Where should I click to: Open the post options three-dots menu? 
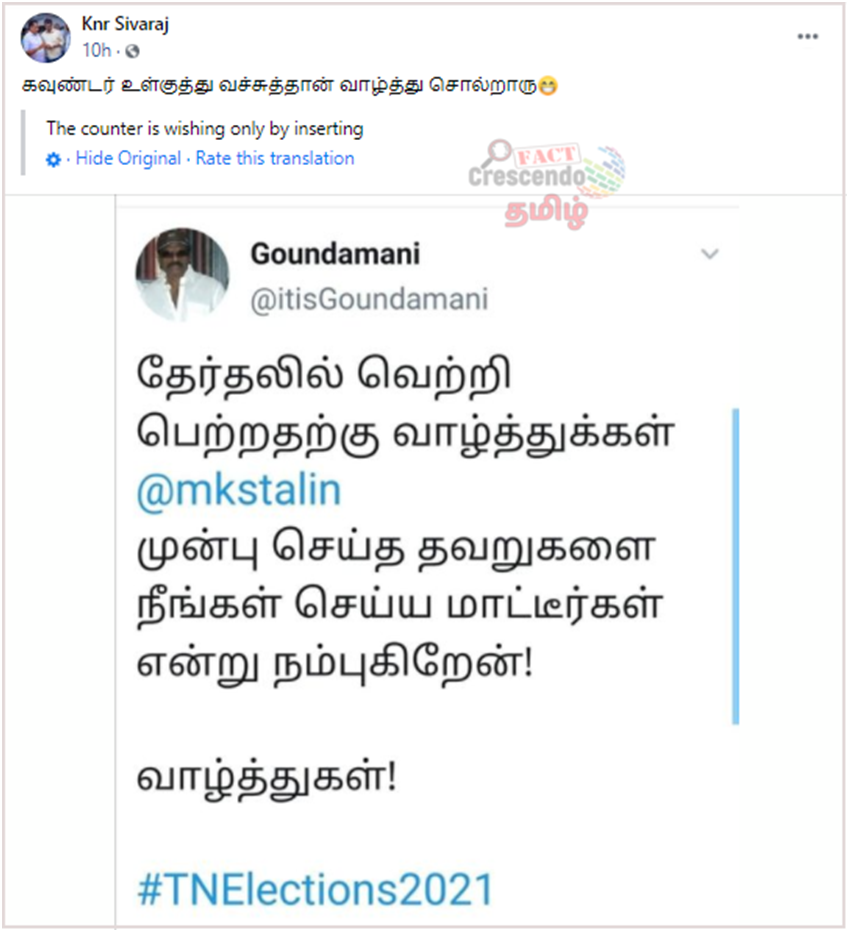(x=807, y=37)
